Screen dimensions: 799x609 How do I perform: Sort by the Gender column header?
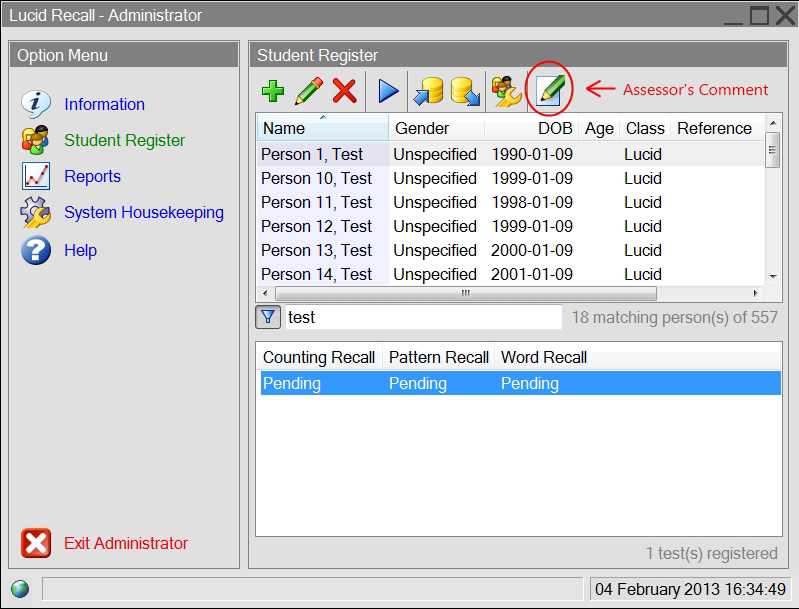(x=436, y=128)
